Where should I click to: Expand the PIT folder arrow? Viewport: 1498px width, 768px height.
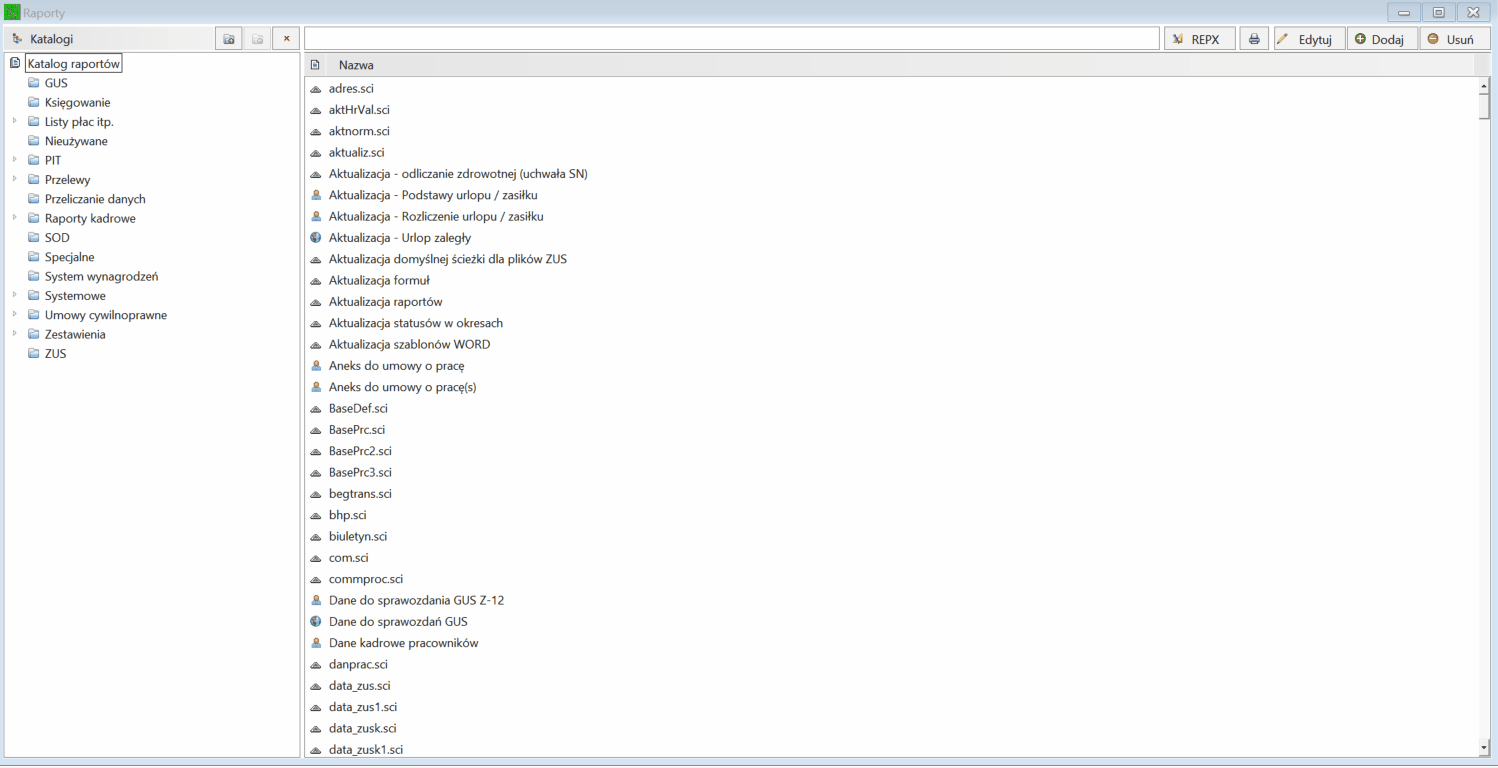[x=15, y=160]
